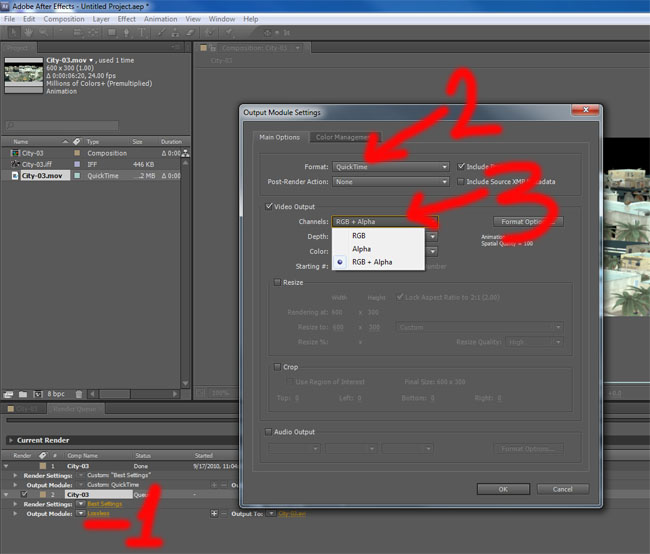Image resolution: width=650 pixels, height=554 pixels.
Task: Open the Render Settings dropdown arrow next to Best Settings
Action: tap(81, 504)
